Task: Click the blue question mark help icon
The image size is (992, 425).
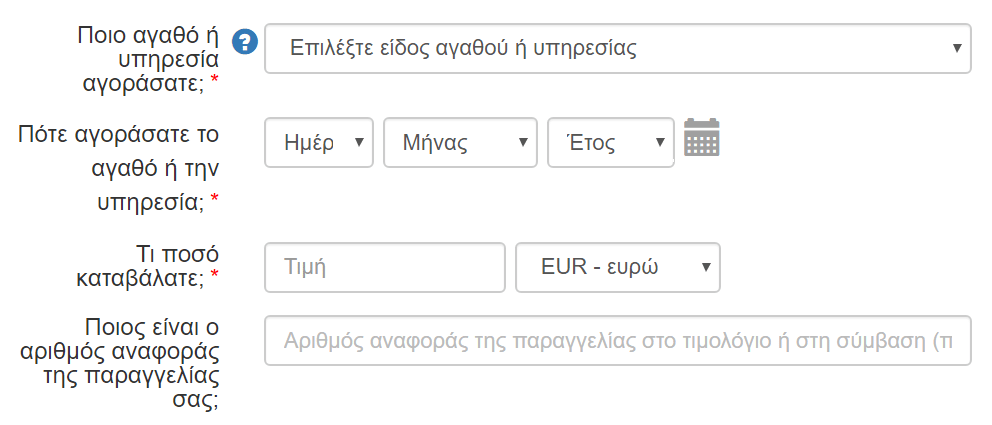Action: coord(245,42)
